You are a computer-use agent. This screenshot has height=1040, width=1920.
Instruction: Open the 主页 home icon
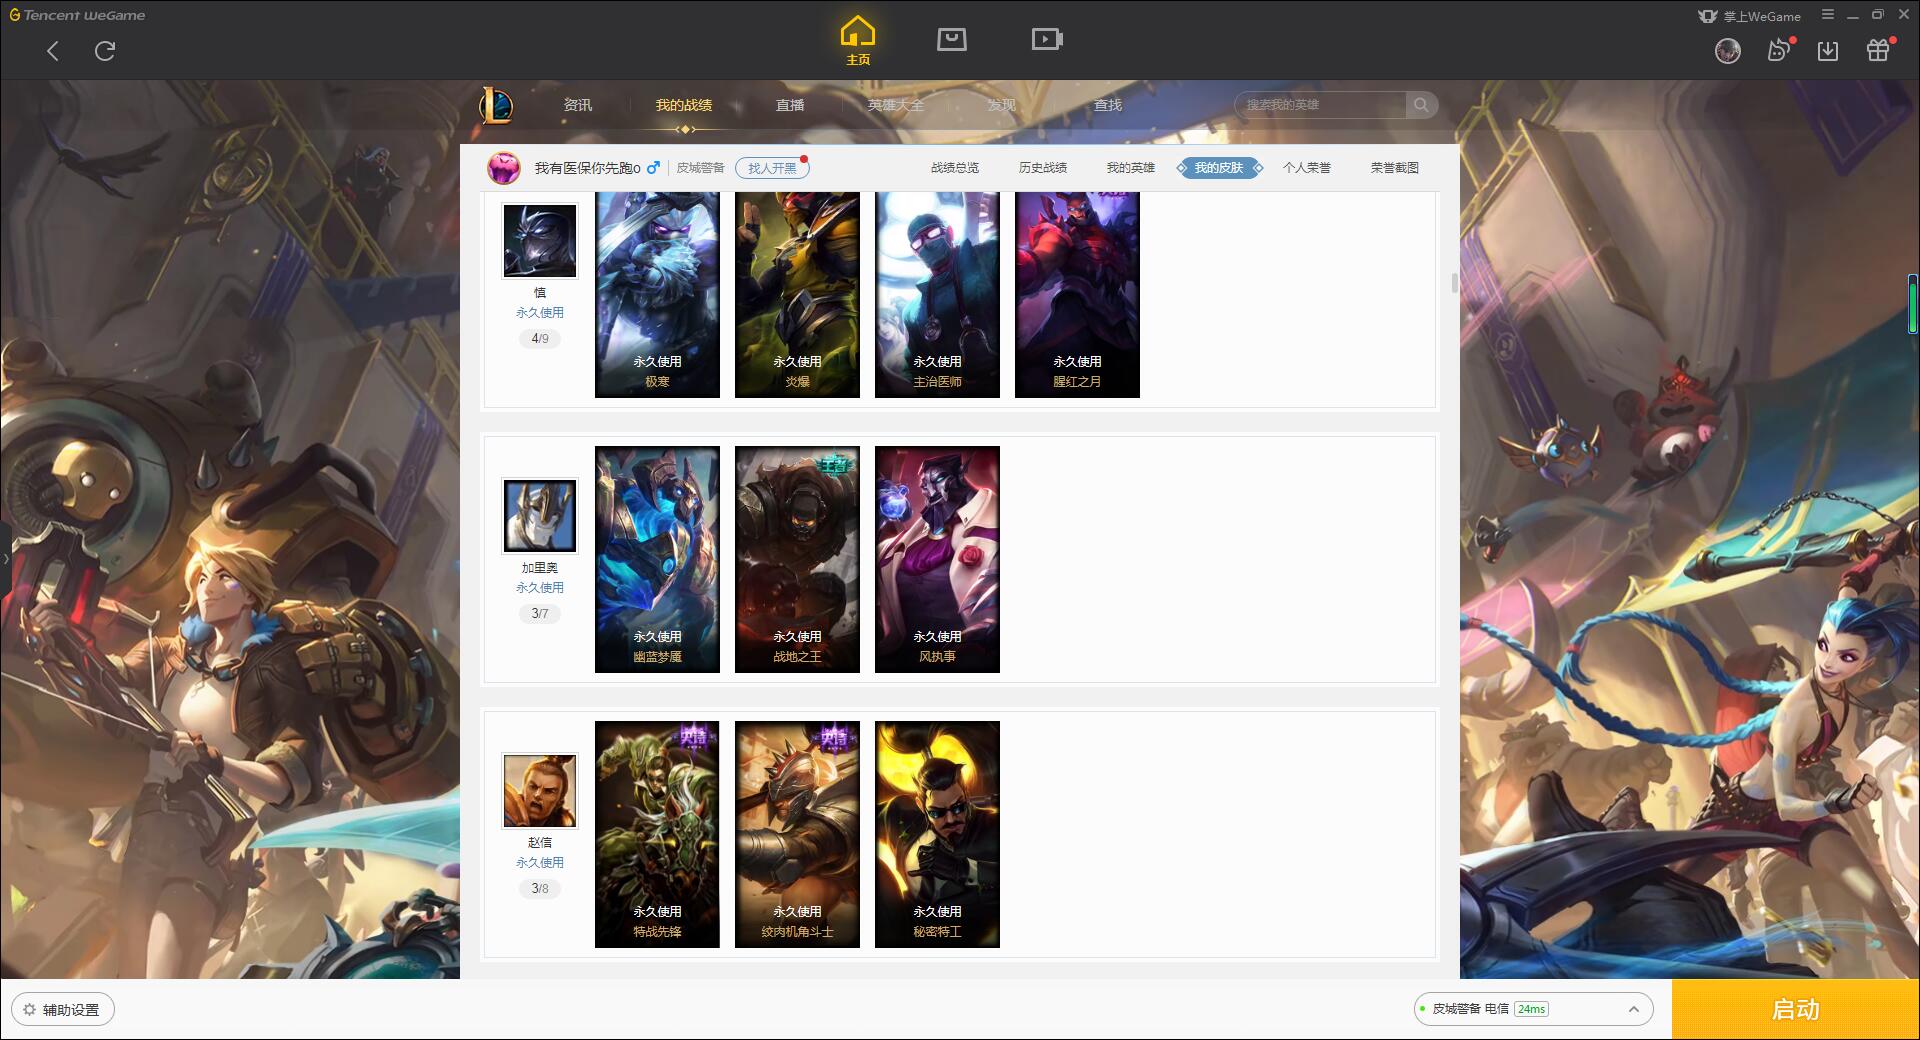click(x=858, y=41)
